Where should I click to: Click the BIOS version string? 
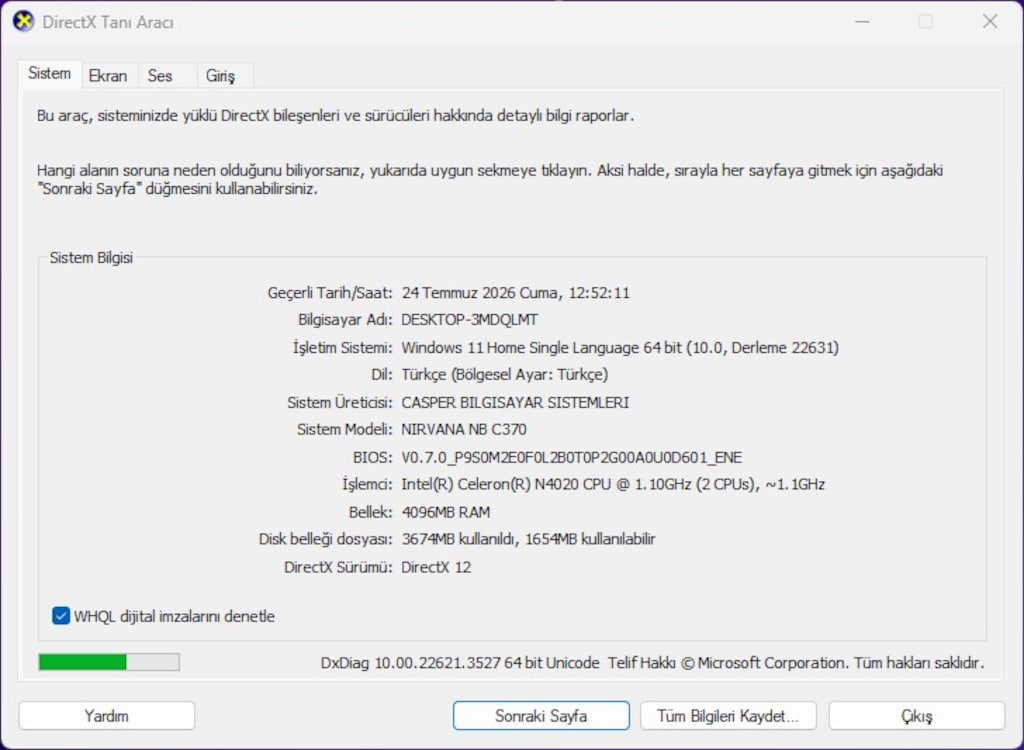571,457
